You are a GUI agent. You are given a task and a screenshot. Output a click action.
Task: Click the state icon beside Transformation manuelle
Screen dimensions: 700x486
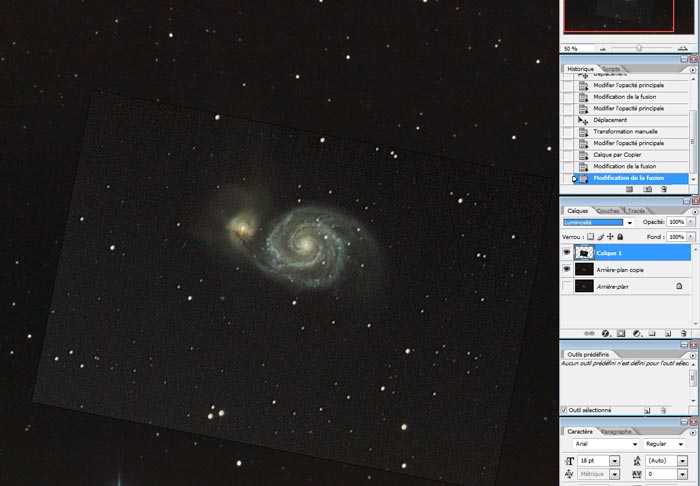(x=583, y=132)
